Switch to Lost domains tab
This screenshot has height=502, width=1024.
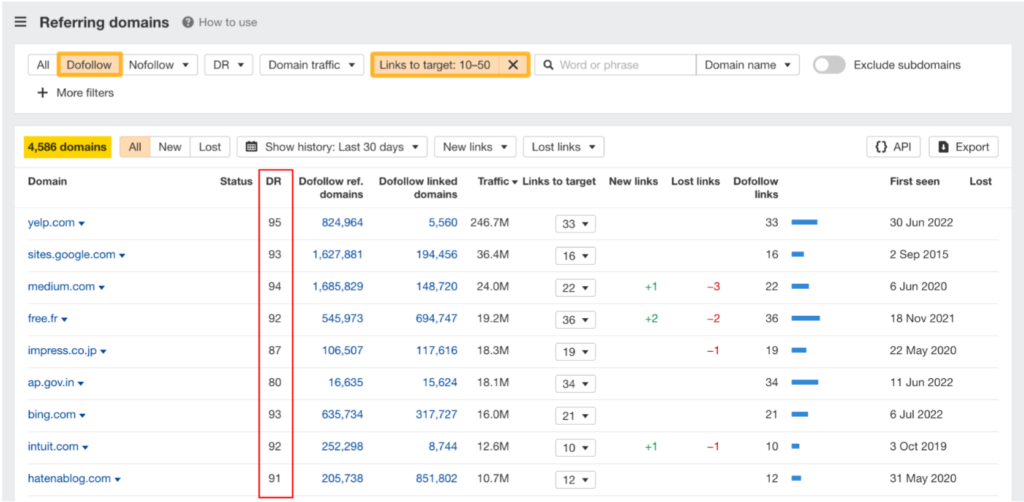click(210, 147)
